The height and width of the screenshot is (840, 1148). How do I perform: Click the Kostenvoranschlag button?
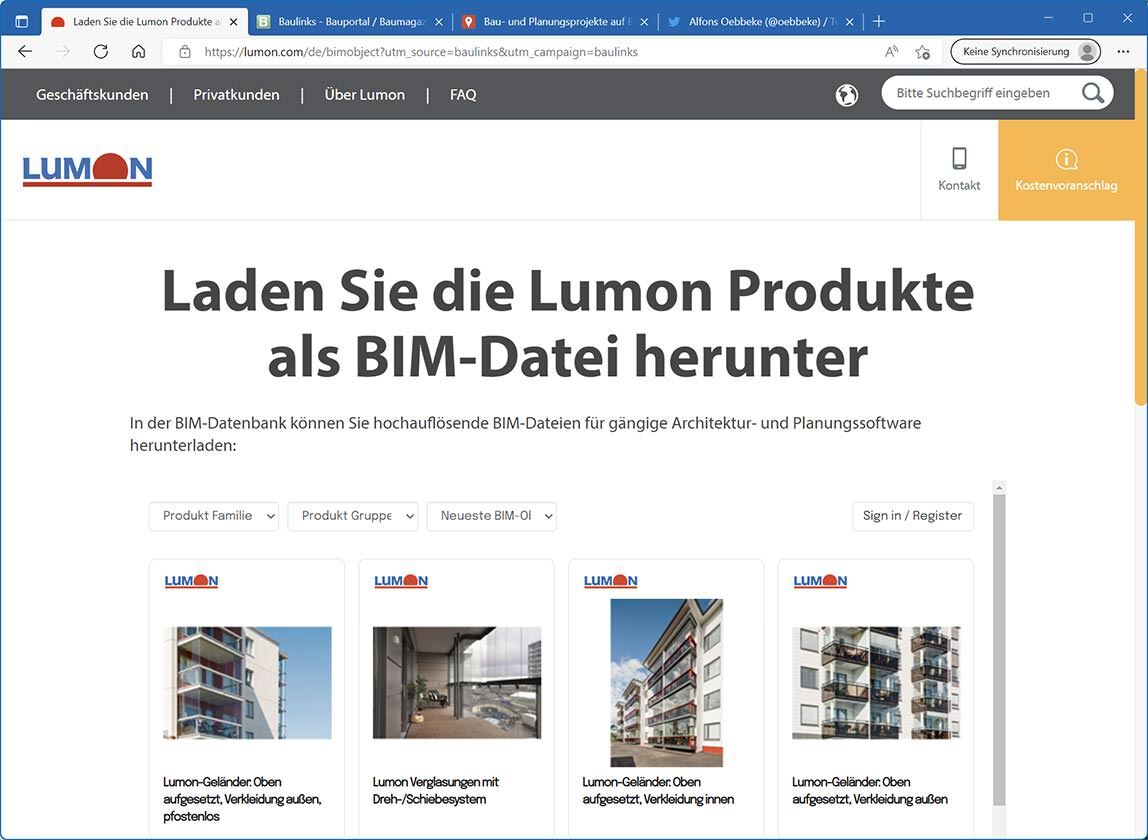click(1066, 169)
